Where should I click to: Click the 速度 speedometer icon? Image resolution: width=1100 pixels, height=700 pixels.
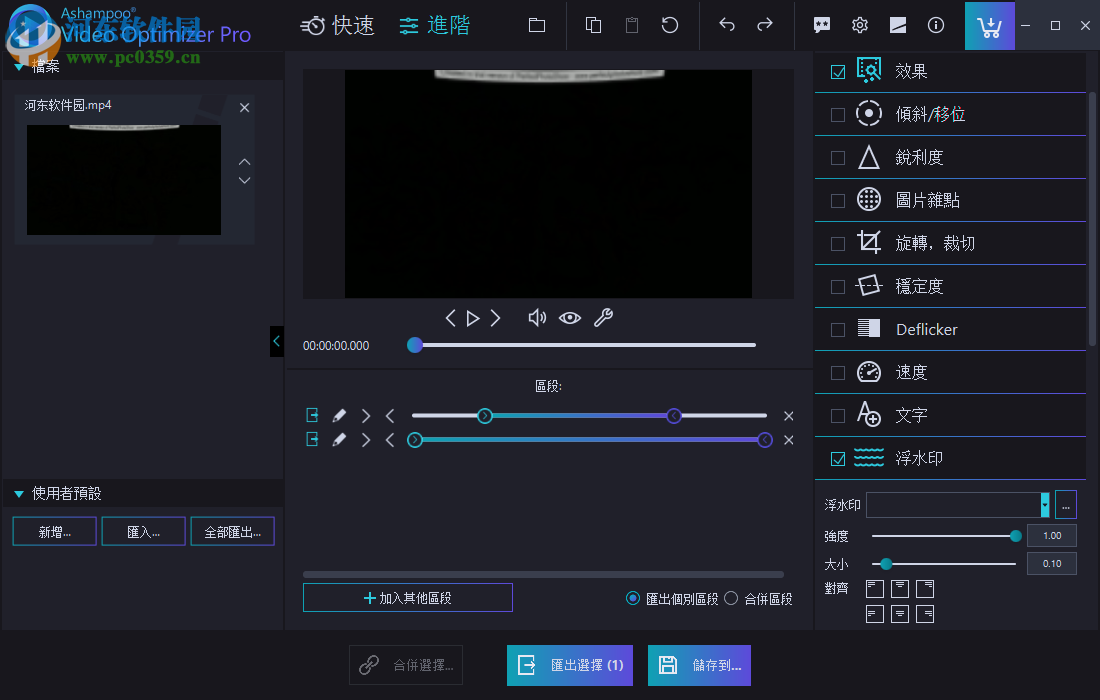tap(869, 371)
